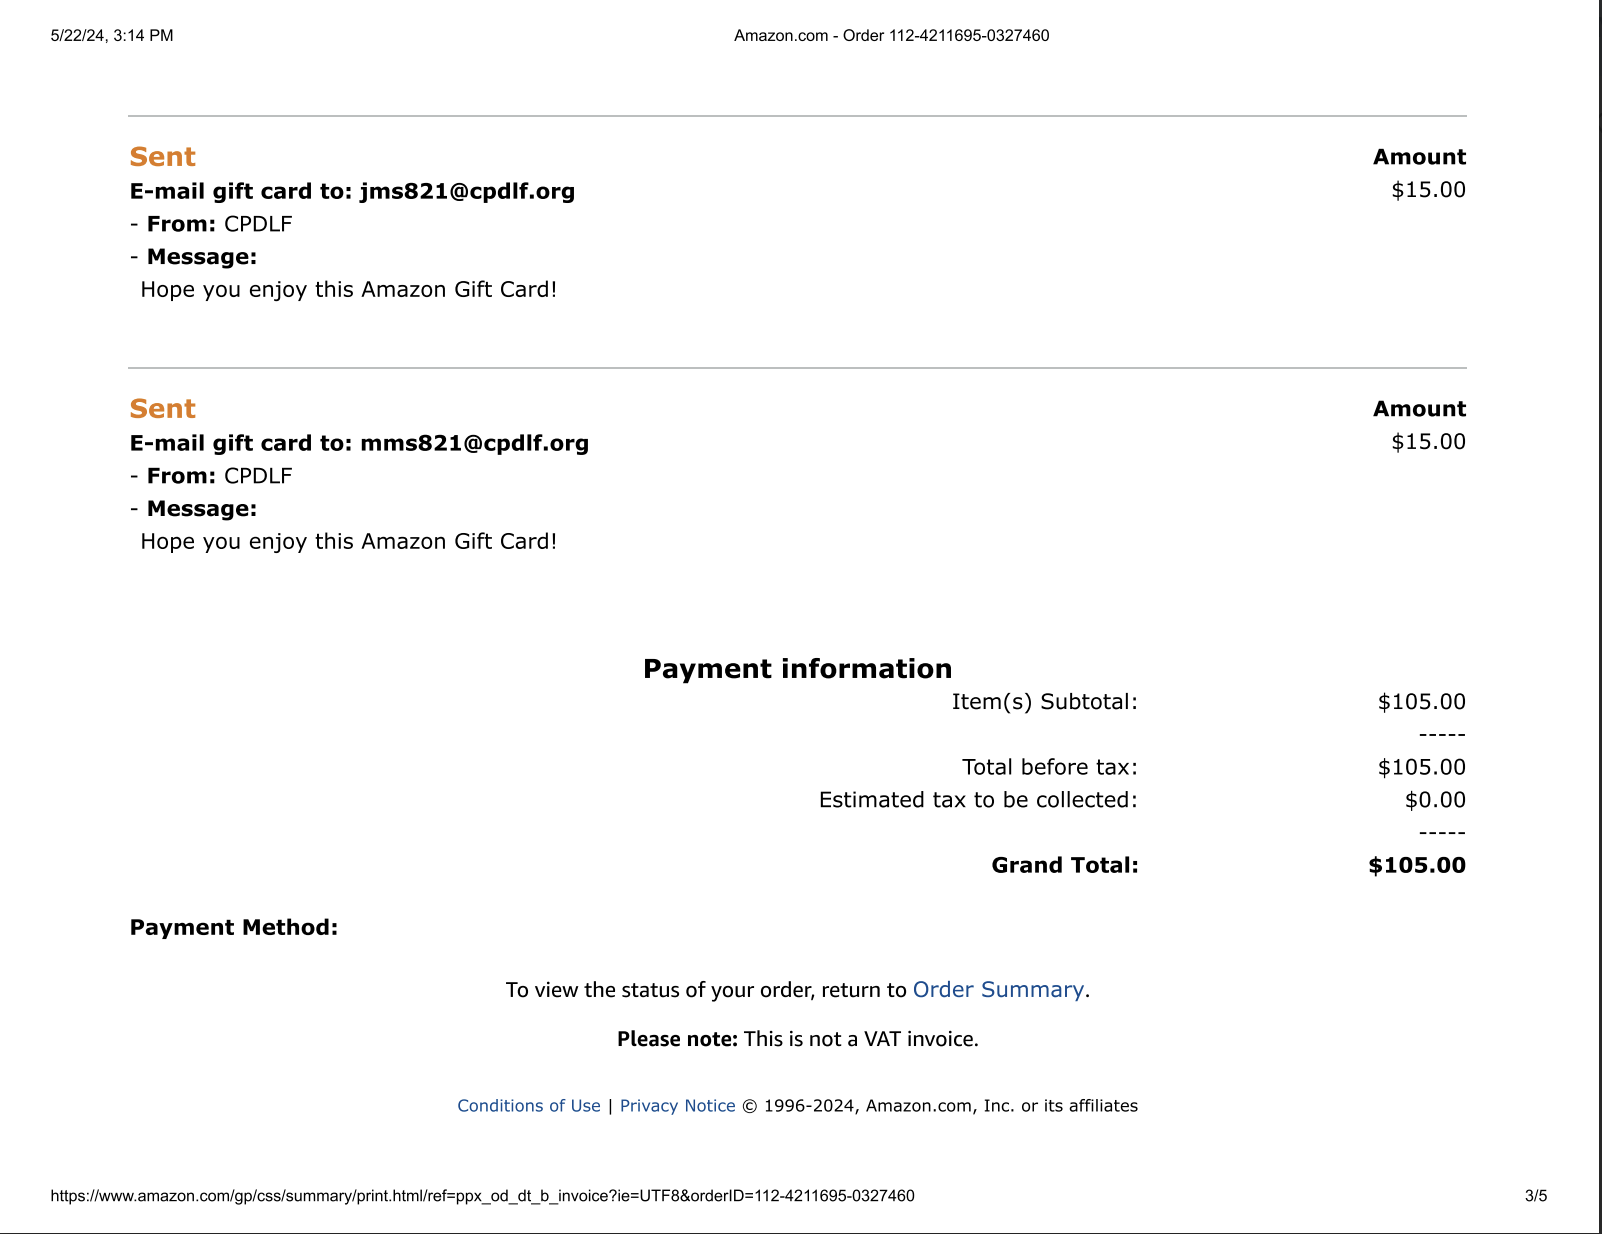1602x1234 pixels.
Task: Click the second gift card $15.00 amount
Action: 1428,442
